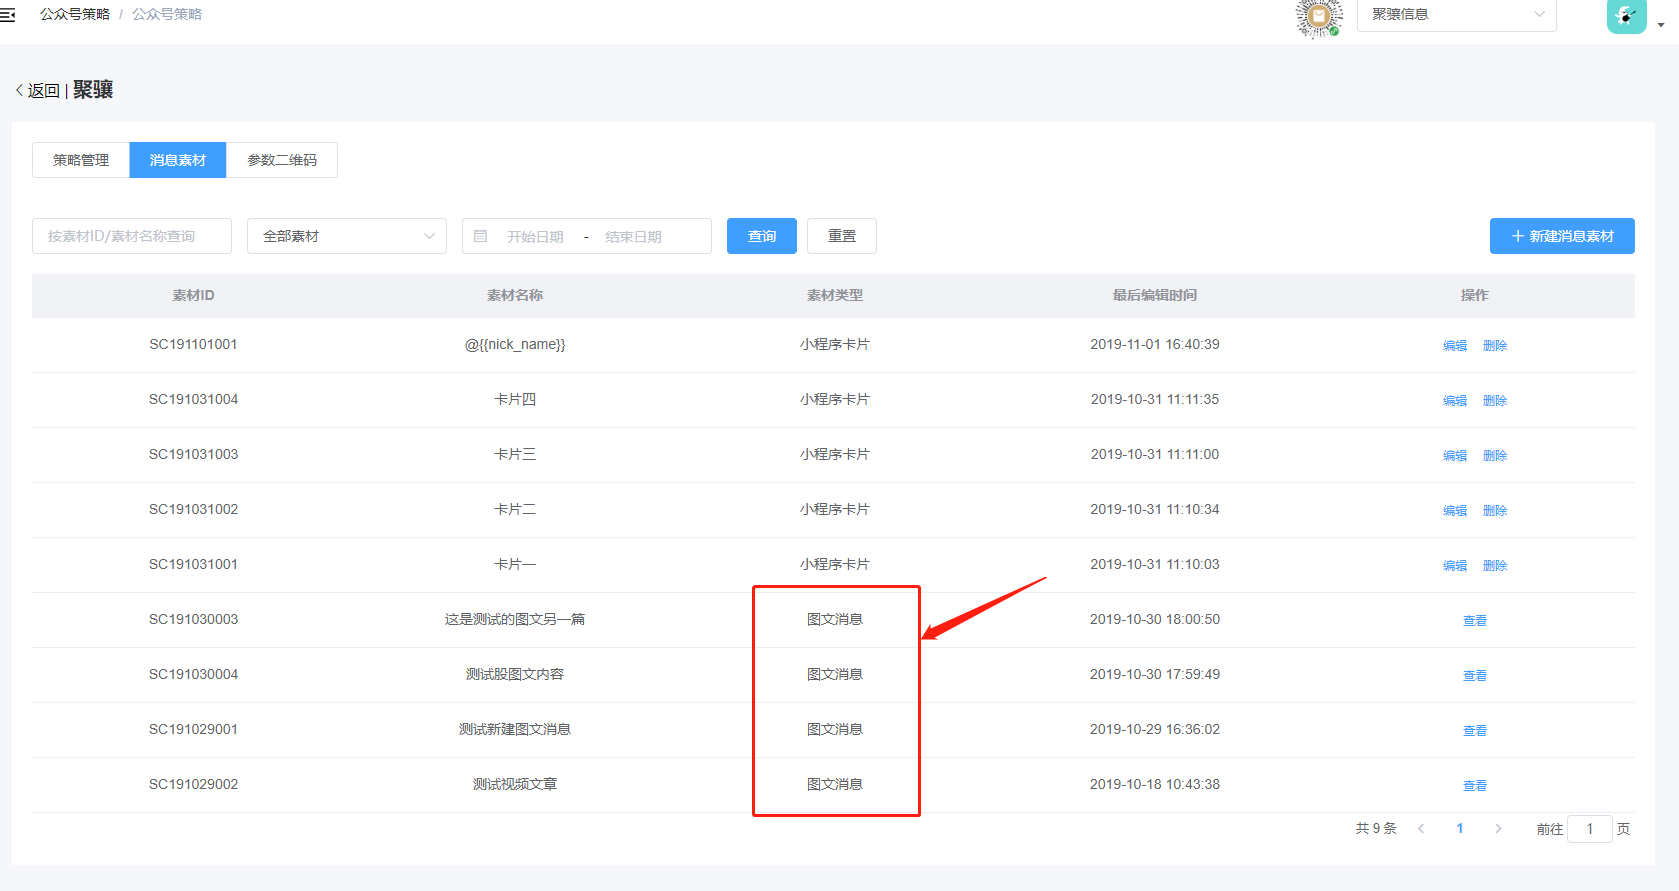Toggle the sidebar collapse hamburger icon
The width and height of the screenshot is (1679, 891).
pyautogui.click(x=8, y=15)
